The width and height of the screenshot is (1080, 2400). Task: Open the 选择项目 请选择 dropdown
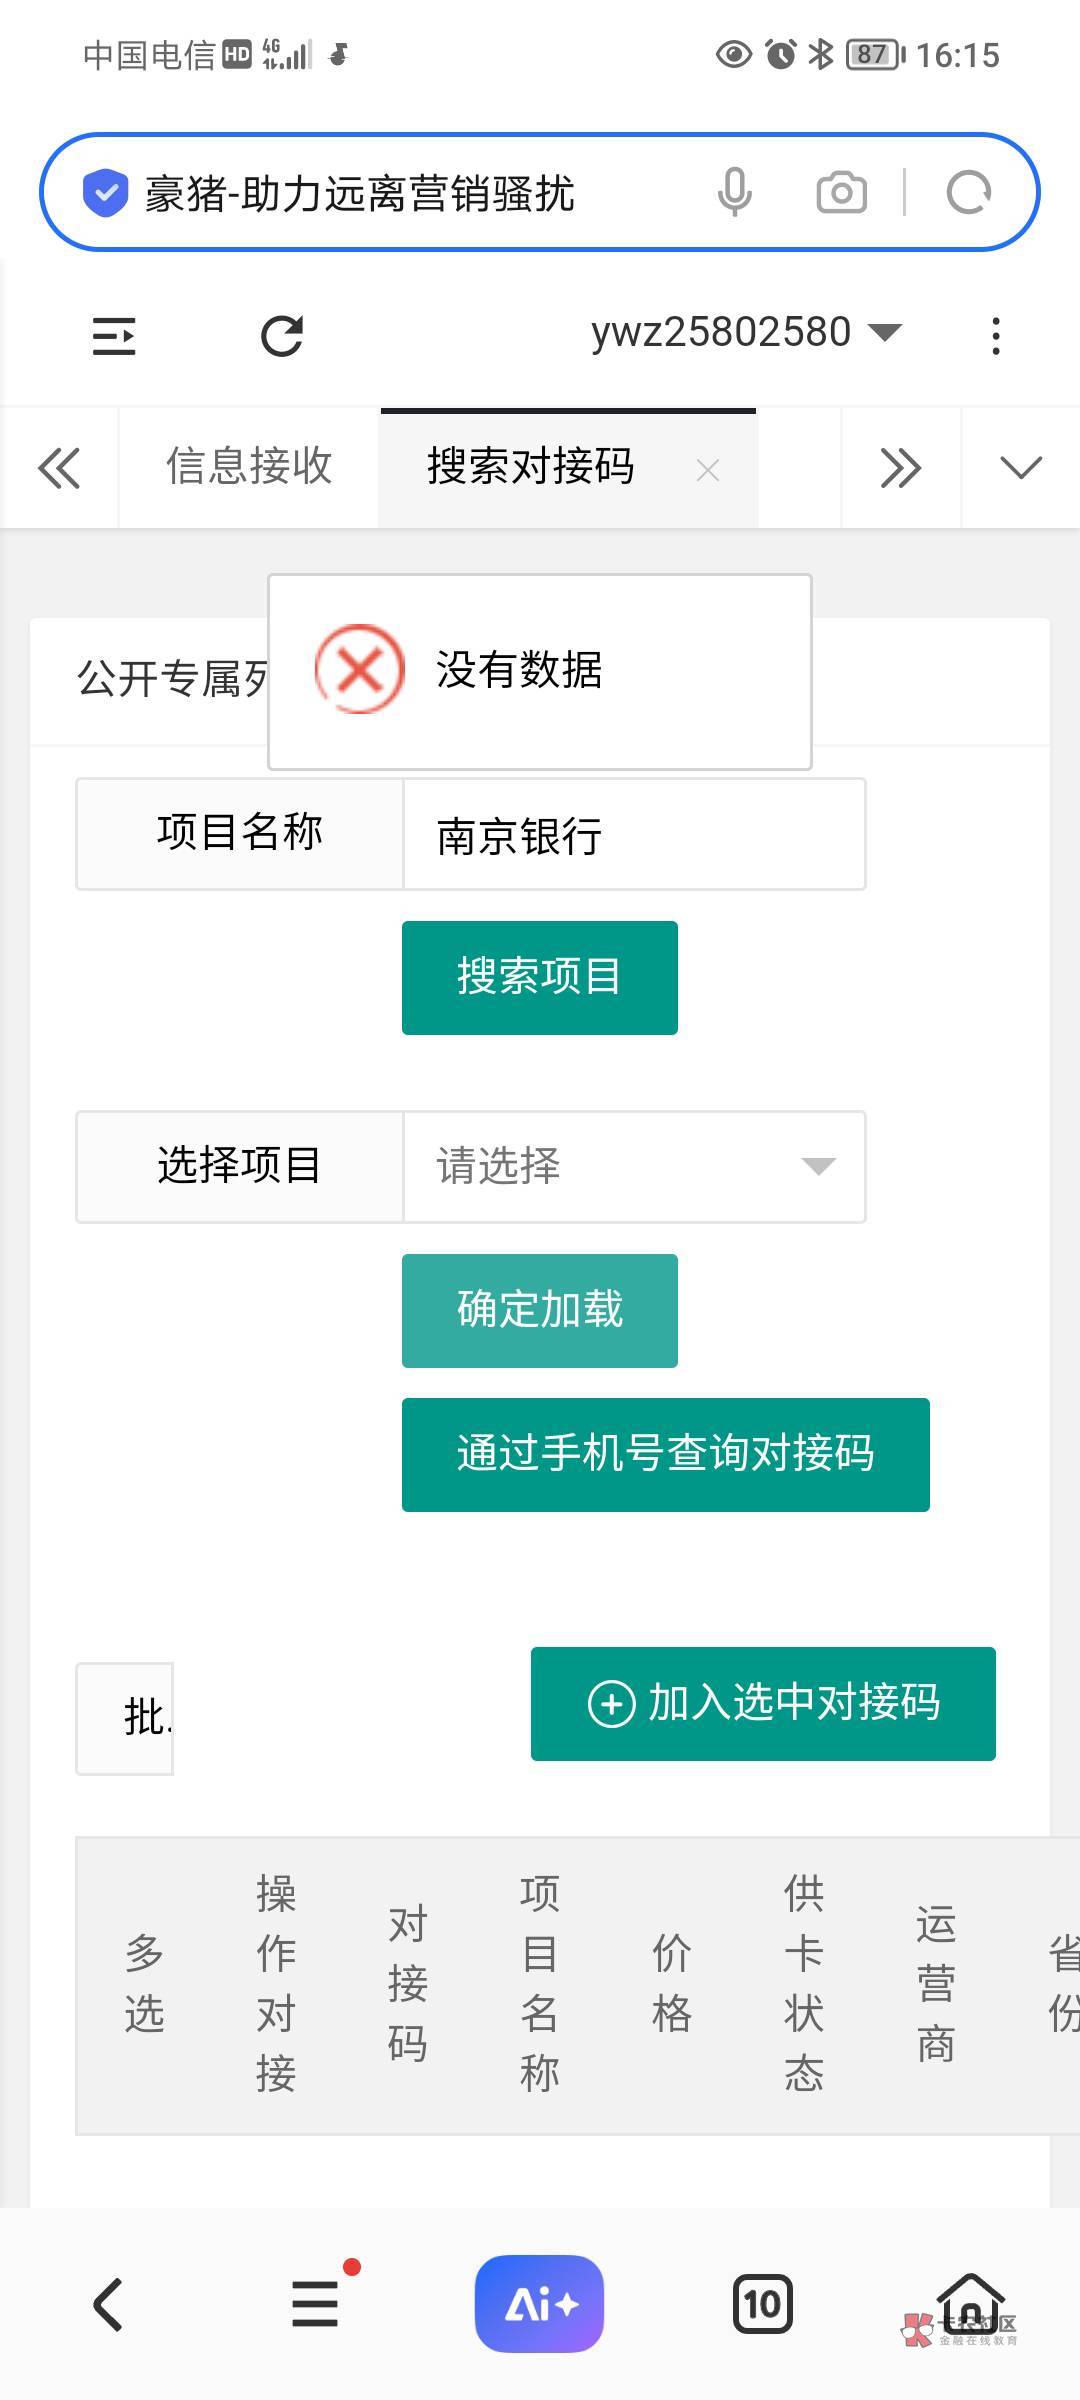tap(634, 1166)
